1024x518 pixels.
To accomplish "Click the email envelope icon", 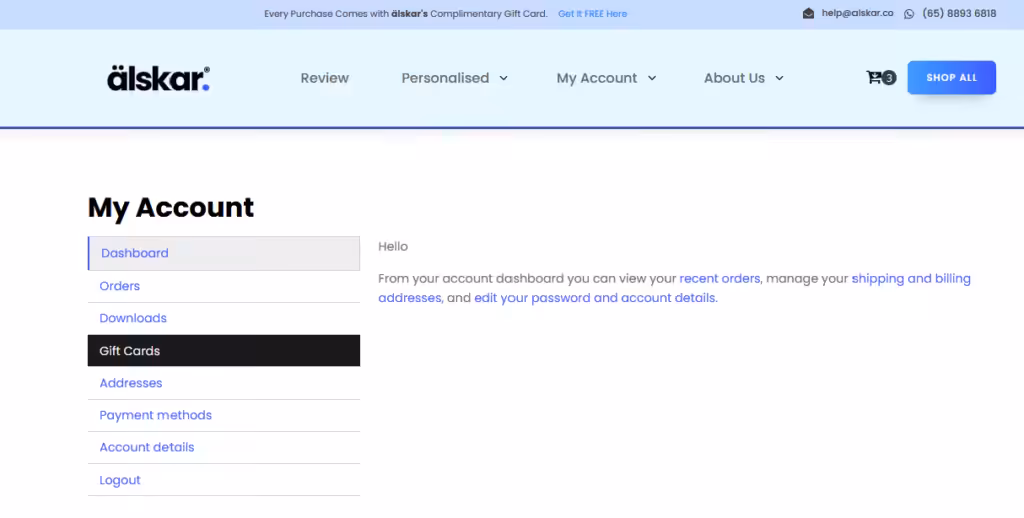I will (x=808, y=14).
